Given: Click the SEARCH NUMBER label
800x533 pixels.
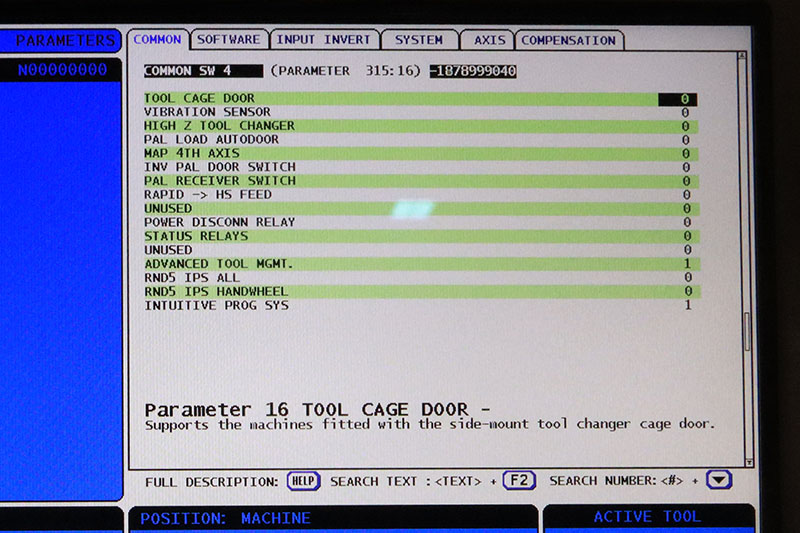Looking at the screenshot, I should tap(603, 480).
